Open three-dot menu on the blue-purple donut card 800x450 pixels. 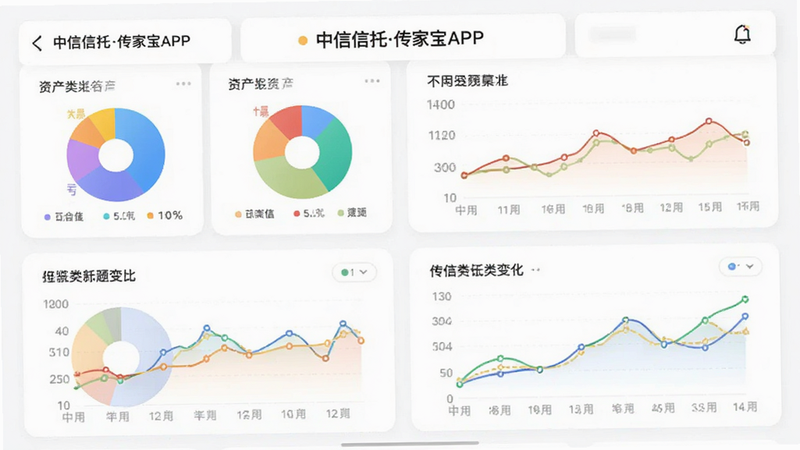(183, 84)
